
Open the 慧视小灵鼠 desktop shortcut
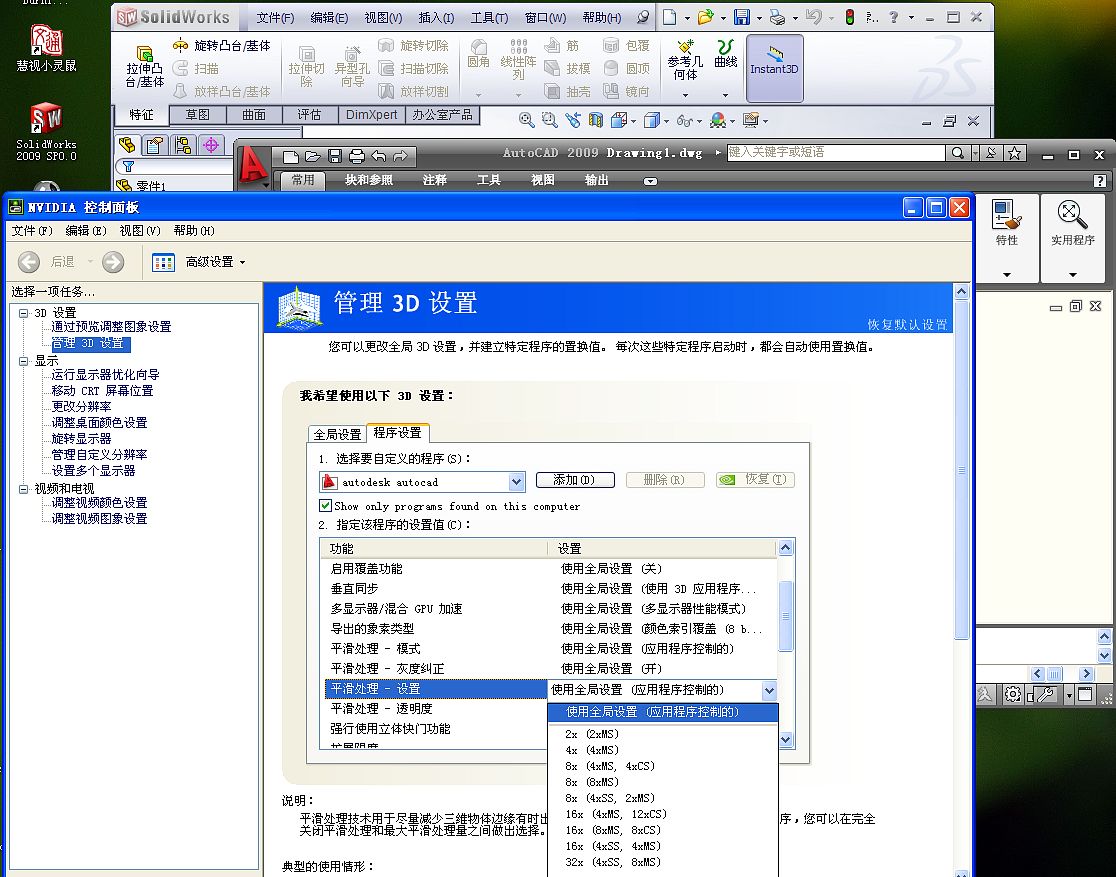[46, 48]
